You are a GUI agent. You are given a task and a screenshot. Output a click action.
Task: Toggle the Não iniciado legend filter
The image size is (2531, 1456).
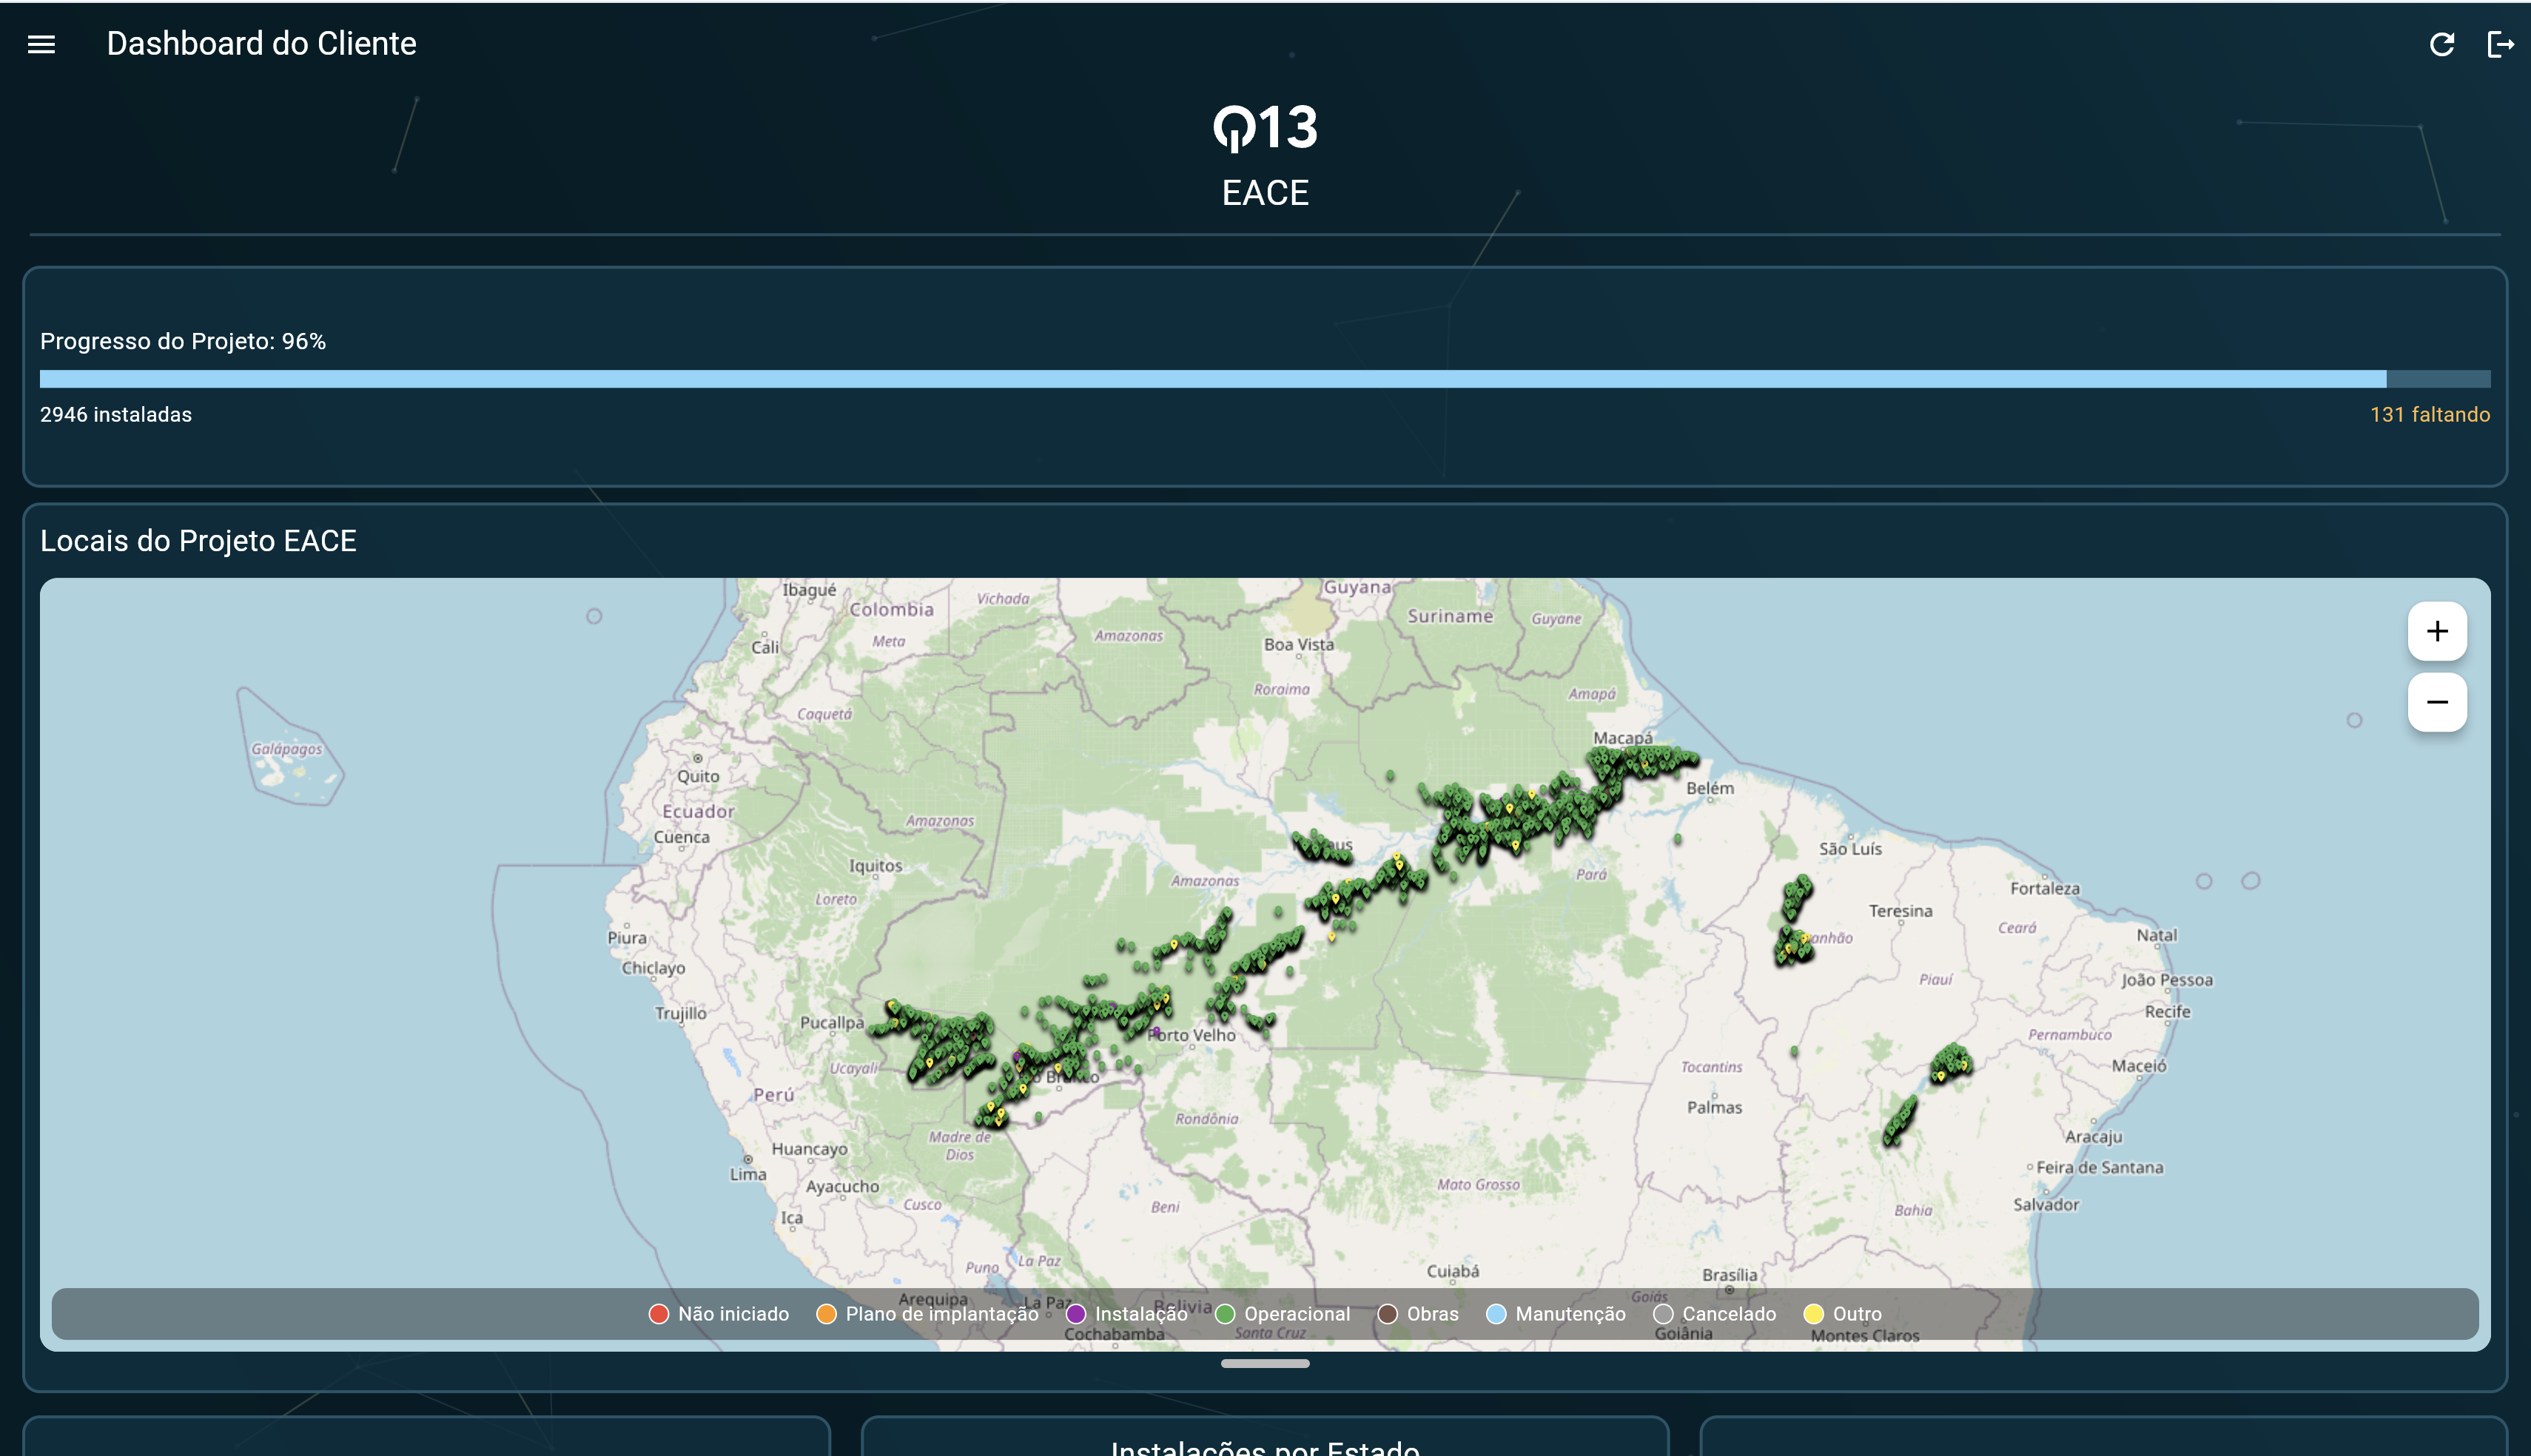pos(719,1313)
